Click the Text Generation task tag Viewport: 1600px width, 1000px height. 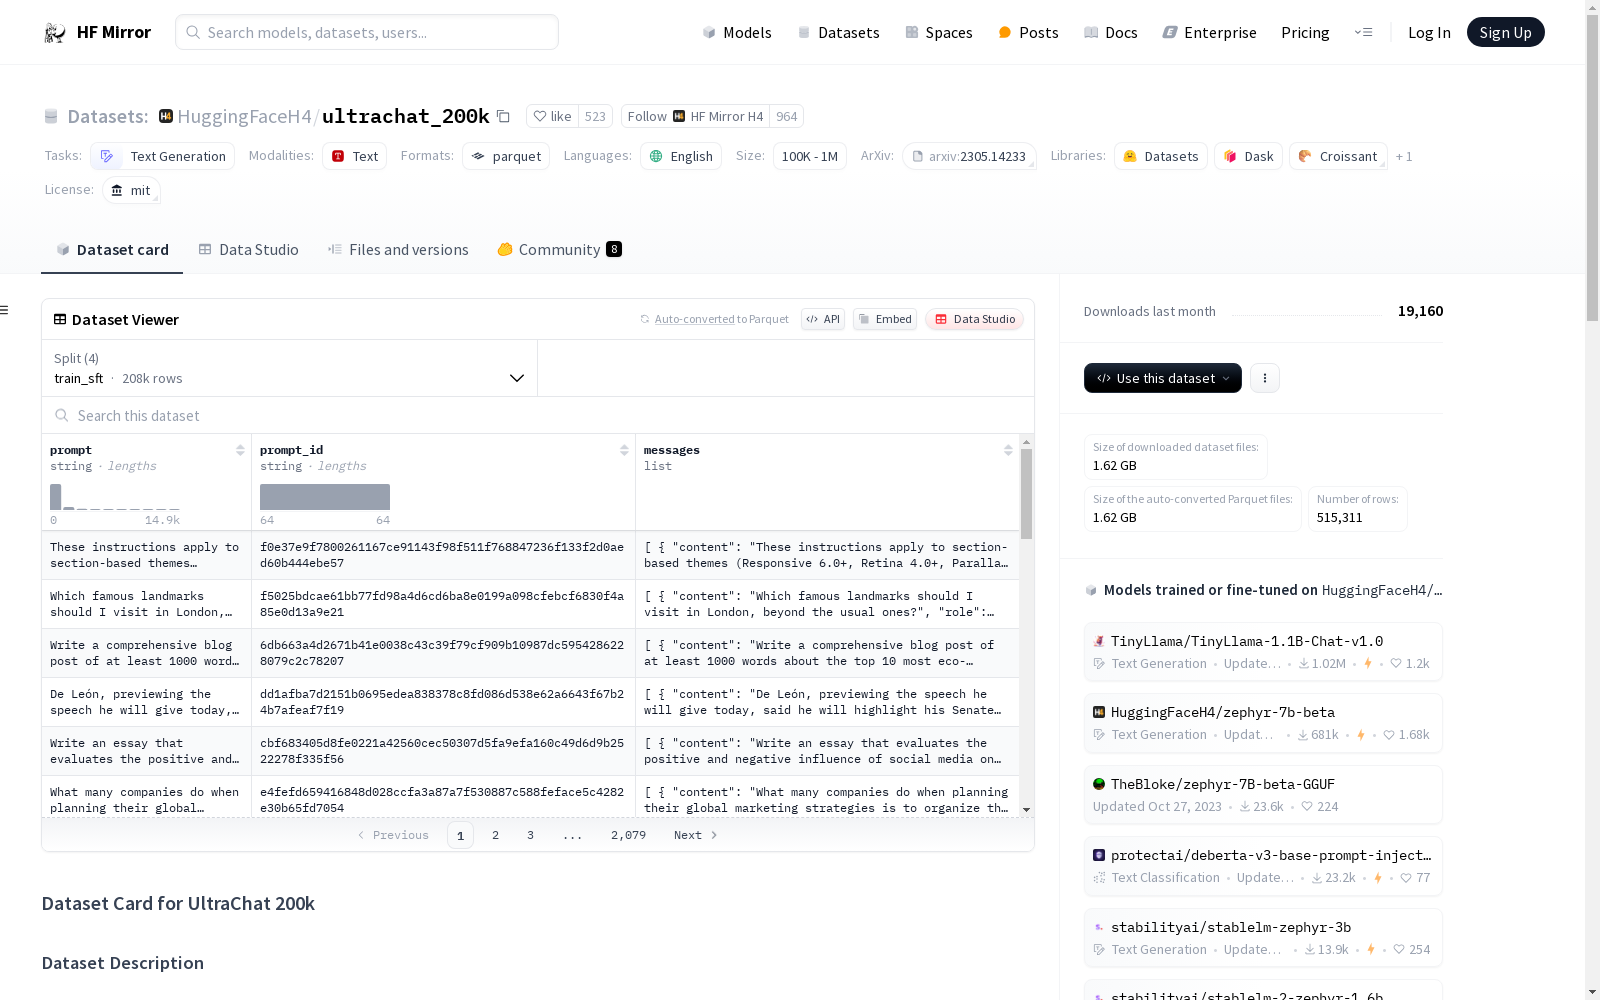163,156
